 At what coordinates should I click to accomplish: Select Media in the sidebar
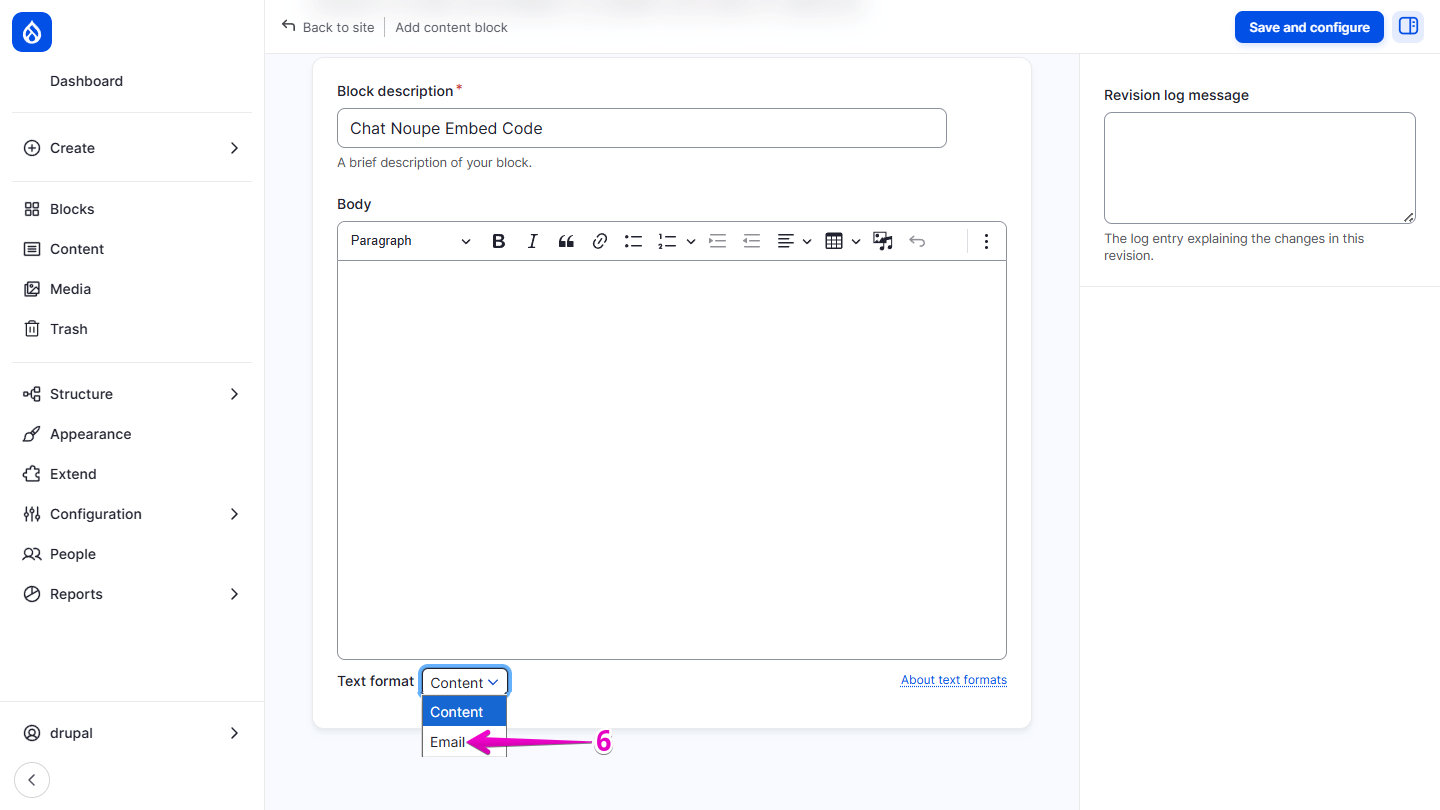pos(69,288)
